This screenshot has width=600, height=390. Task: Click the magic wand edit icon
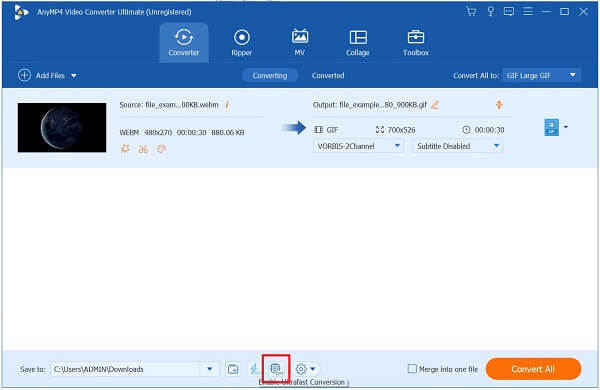point(125,149)
